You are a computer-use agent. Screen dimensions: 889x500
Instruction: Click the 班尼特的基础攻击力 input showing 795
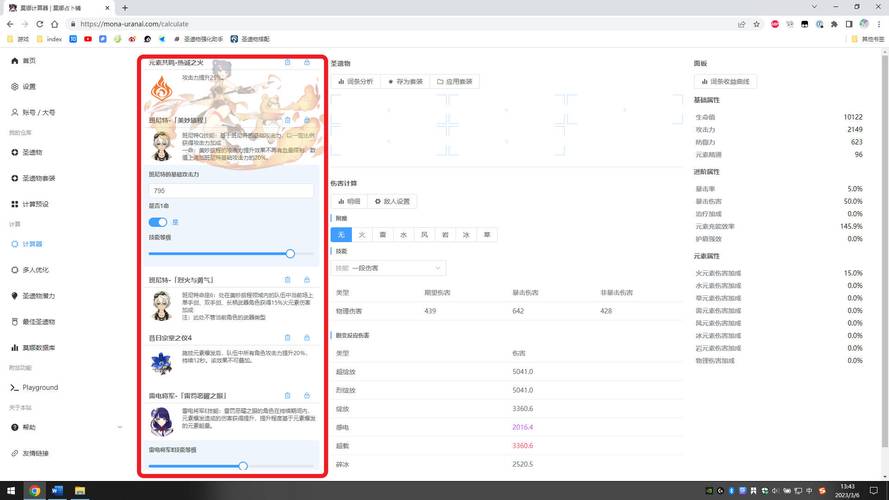pyautogui.click(x=231, y=190)
